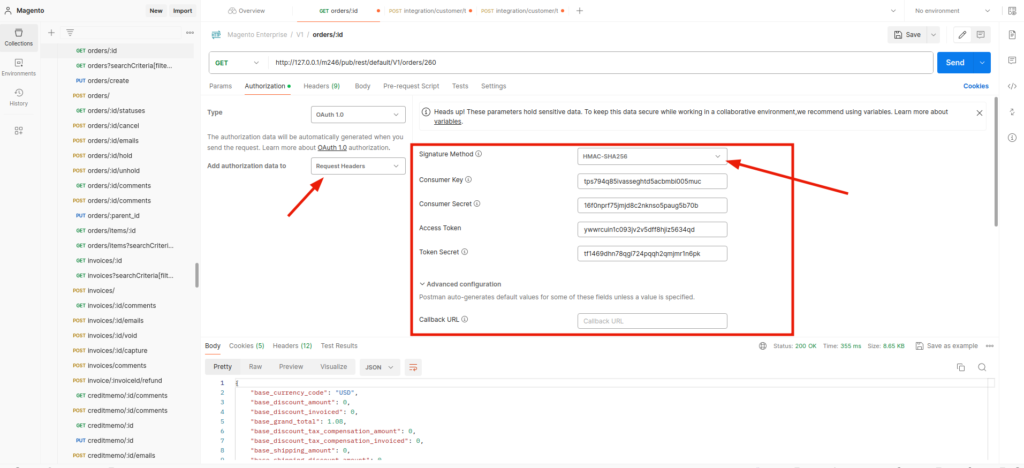Open the info icon in right sidebar
The image size is (1024, 468).
point(1012,137)
